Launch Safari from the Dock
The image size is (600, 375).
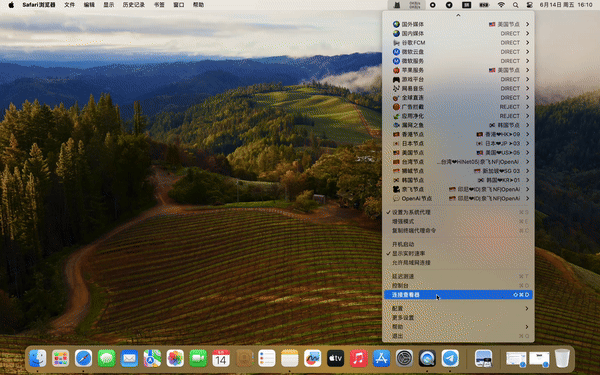coord(83,359)
